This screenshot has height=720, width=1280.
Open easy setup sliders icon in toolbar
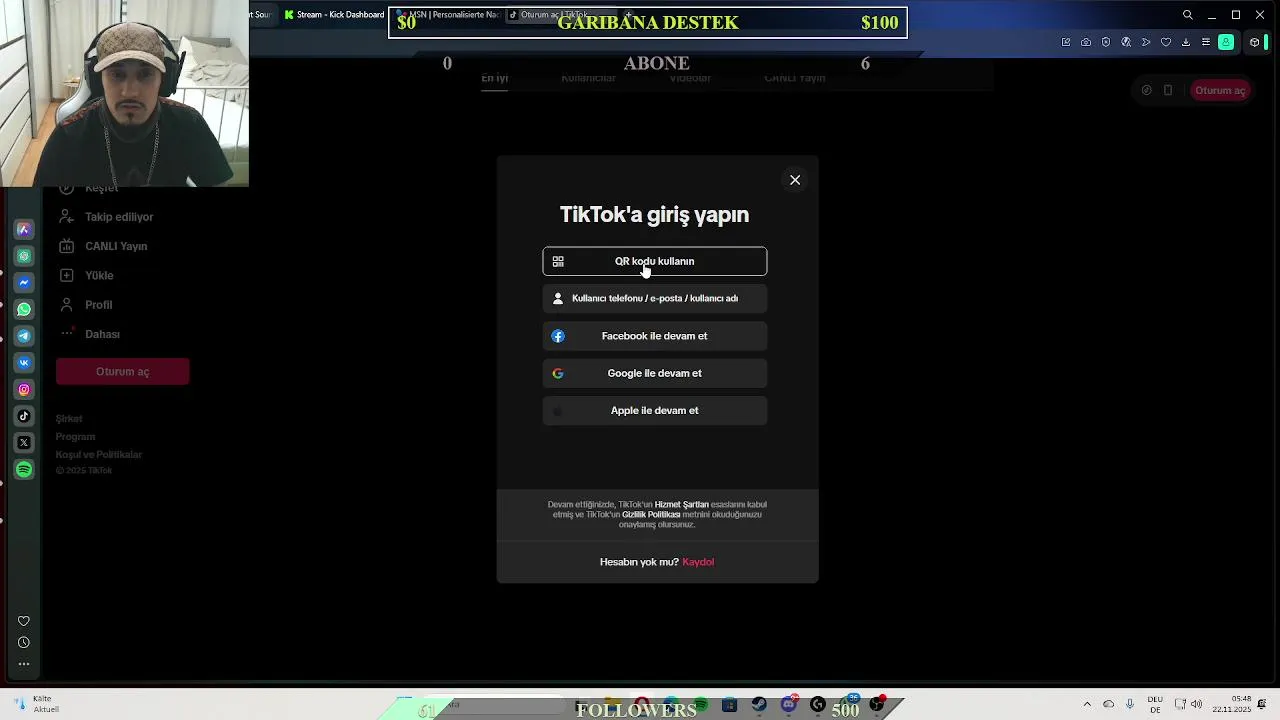point(1206,42)
